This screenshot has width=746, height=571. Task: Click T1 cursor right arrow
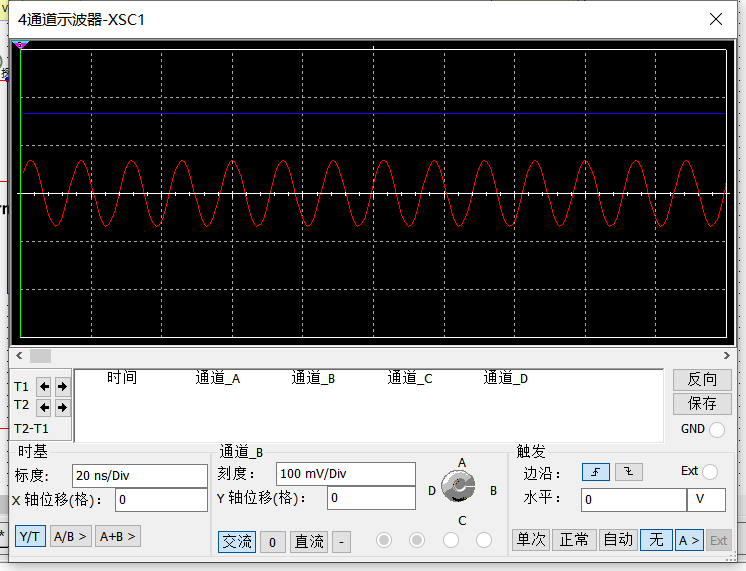[62, 386]
